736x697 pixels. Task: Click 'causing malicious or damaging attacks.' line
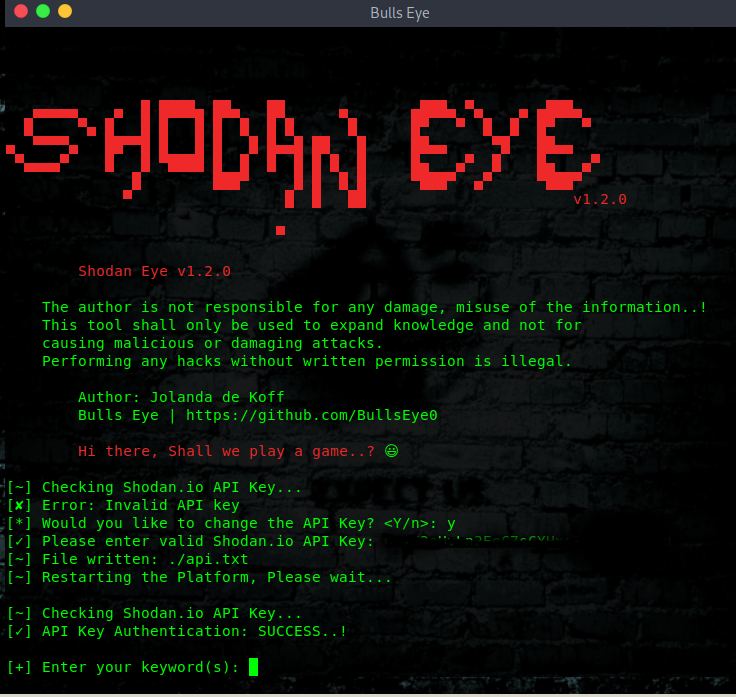tap(213, 344)
